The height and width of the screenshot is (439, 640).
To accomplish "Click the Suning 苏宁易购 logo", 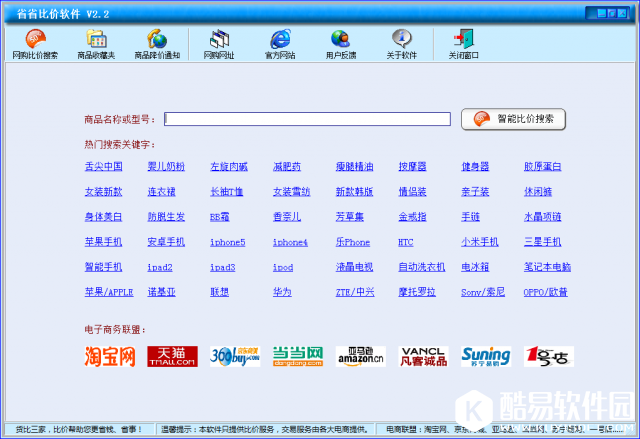I will tap(486, 357).
